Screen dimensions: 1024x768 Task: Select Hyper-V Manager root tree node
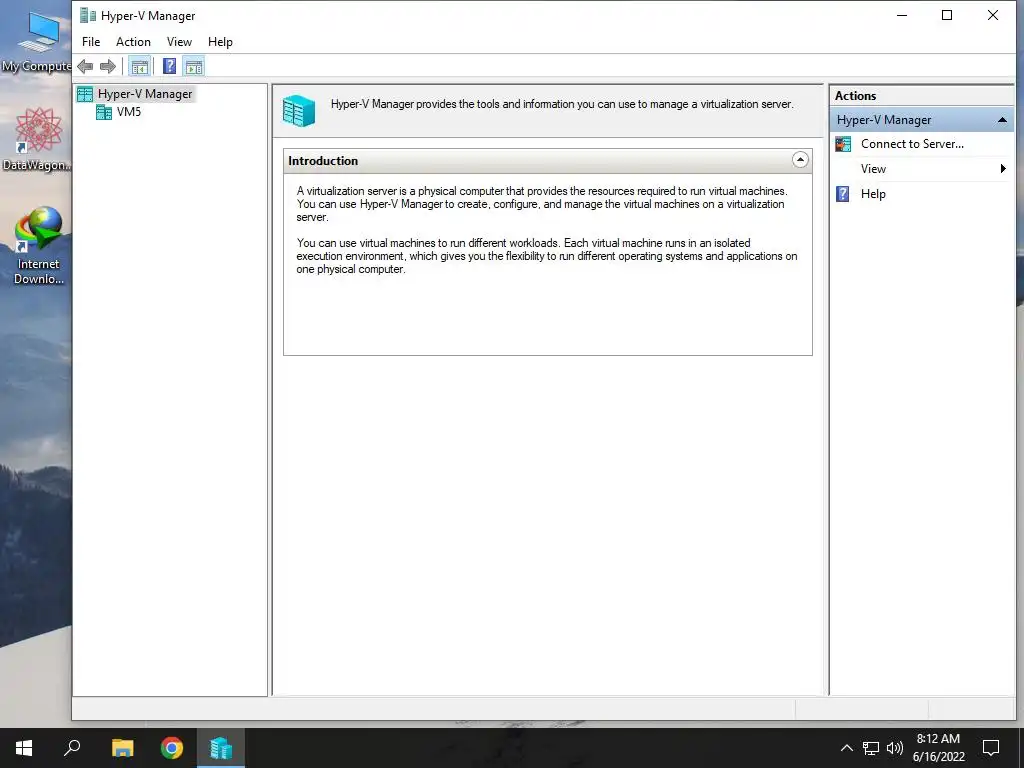[x=145, y=94]
